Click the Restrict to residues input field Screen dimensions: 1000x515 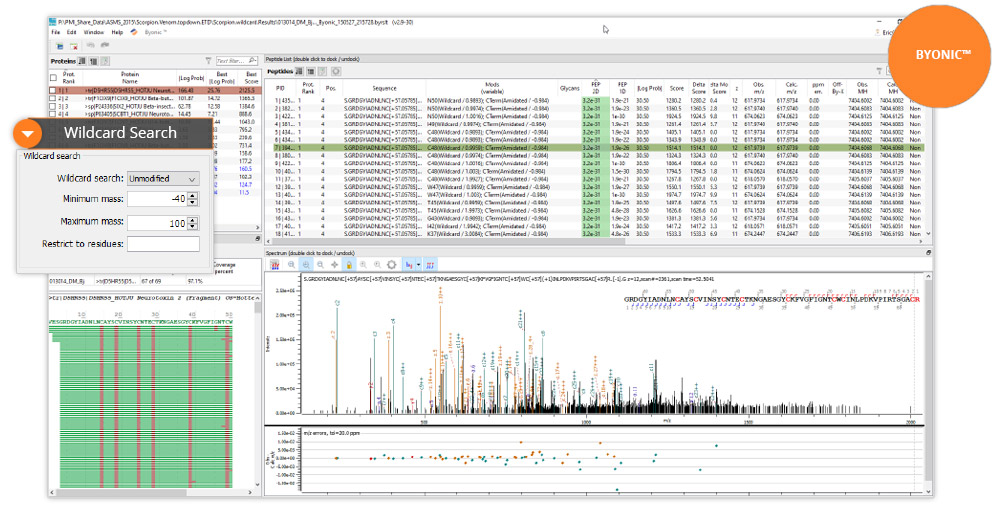[163, 243]
